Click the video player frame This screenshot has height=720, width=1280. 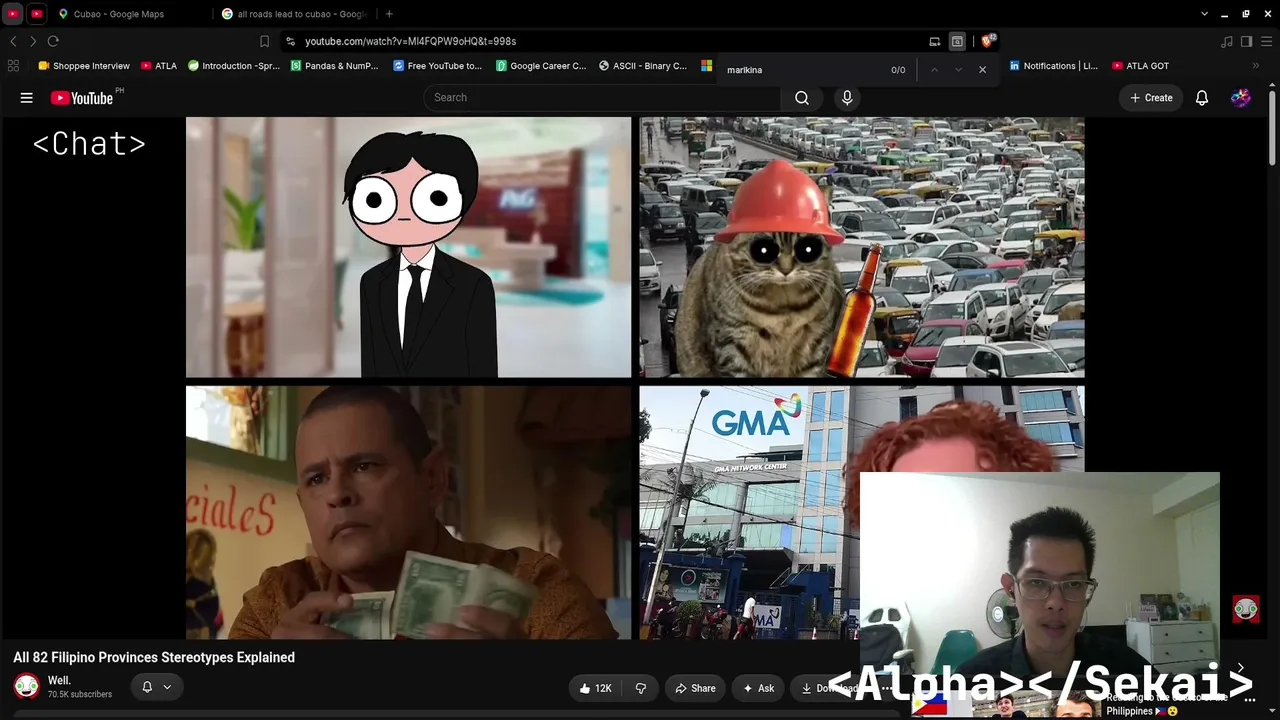635,378
